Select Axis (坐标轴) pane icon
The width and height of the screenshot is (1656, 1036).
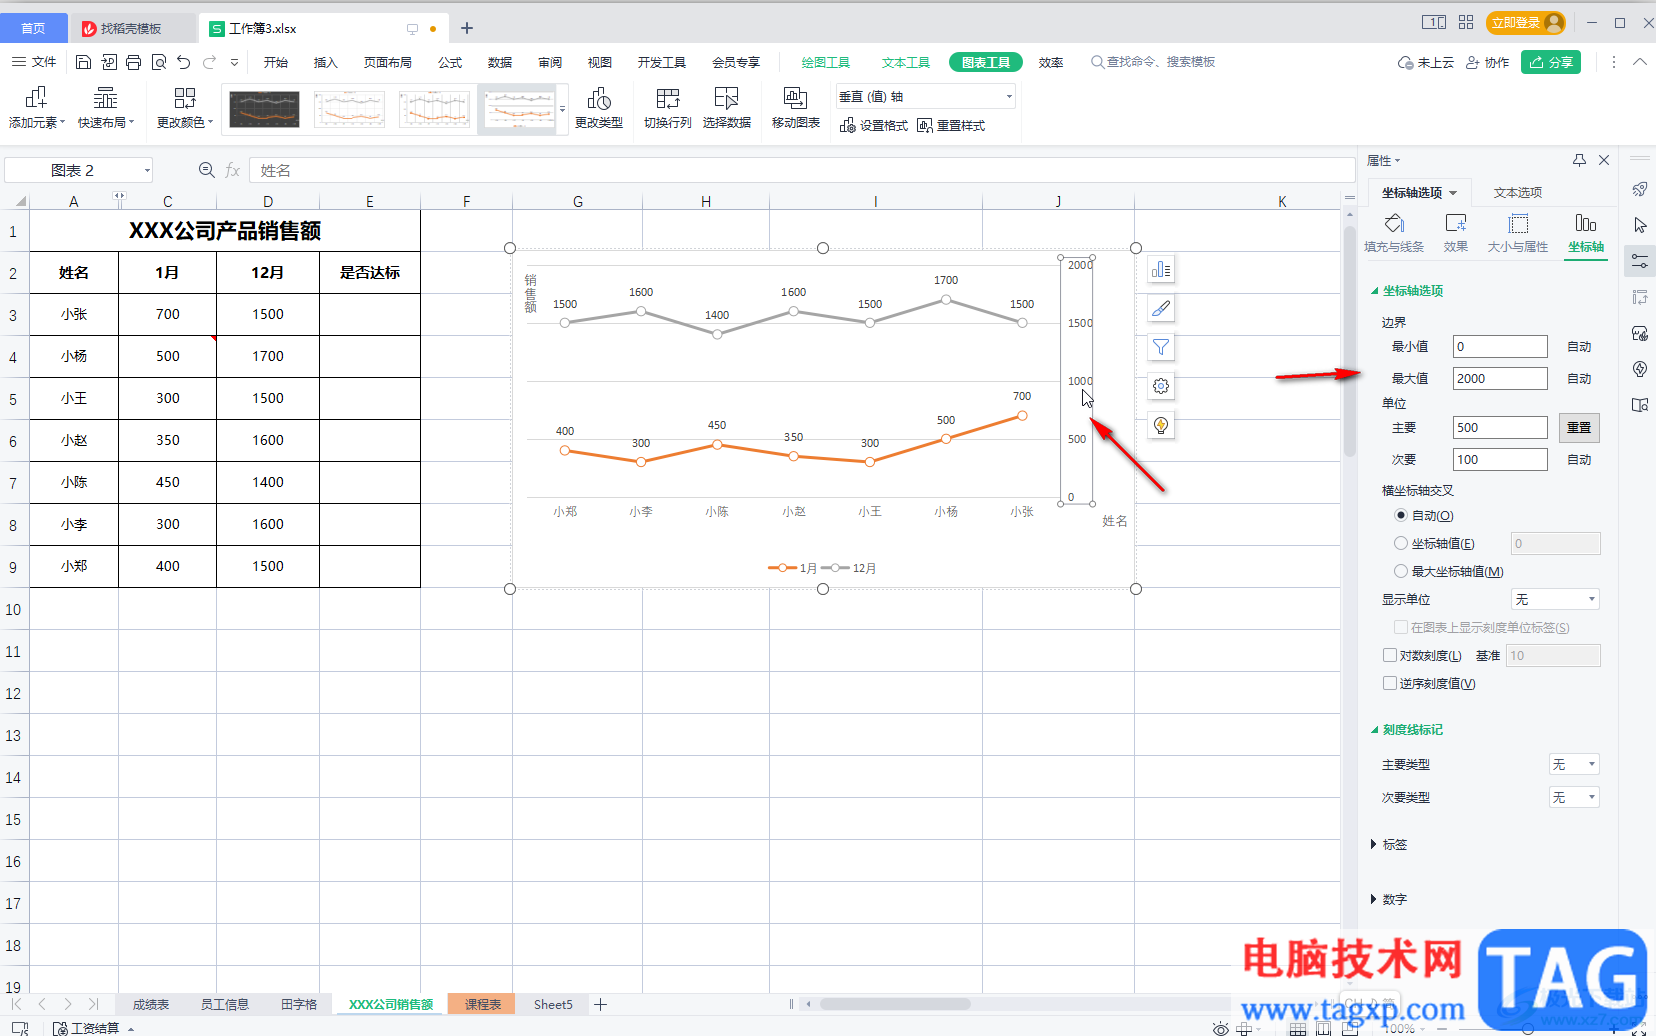pos(1586,233)
